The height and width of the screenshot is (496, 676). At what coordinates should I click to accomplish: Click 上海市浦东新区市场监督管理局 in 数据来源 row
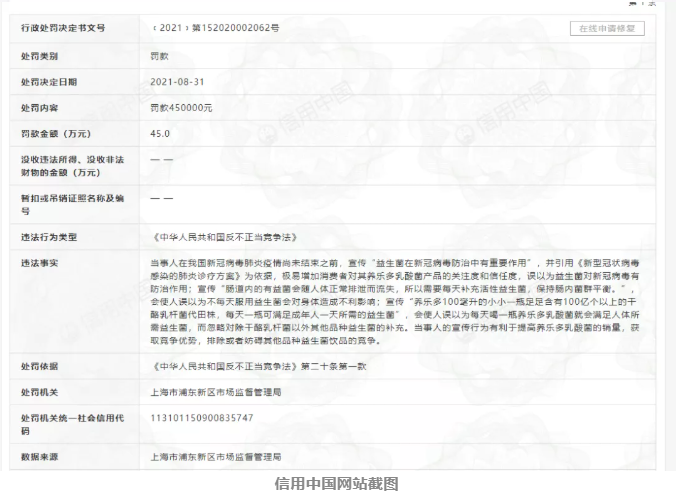(216, 457)
